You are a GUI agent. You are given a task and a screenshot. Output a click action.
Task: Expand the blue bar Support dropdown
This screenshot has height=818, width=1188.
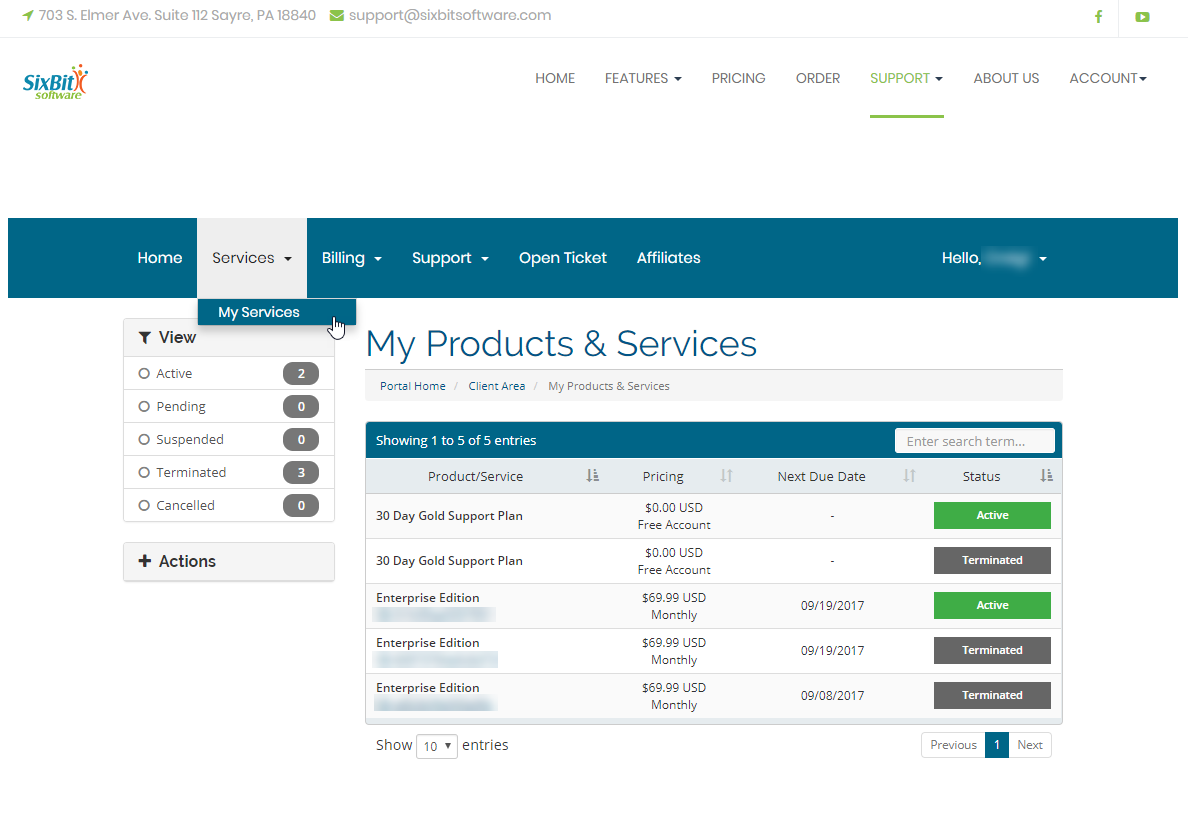click(450, 258)
